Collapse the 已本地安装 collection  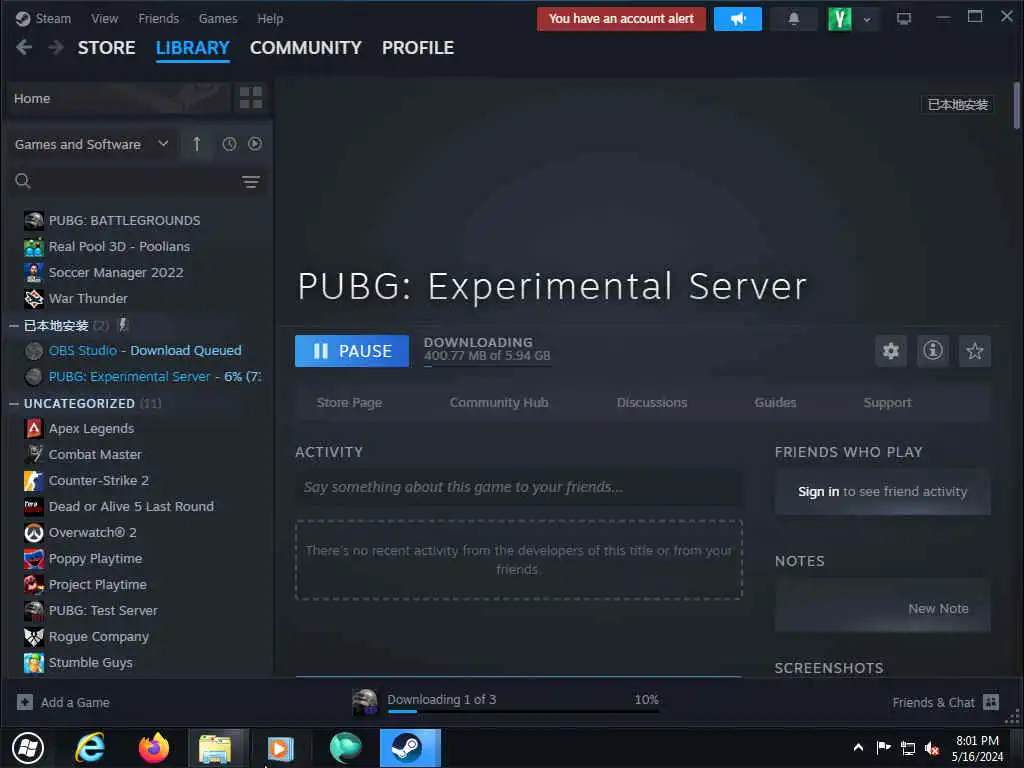[x=14, y=325]
